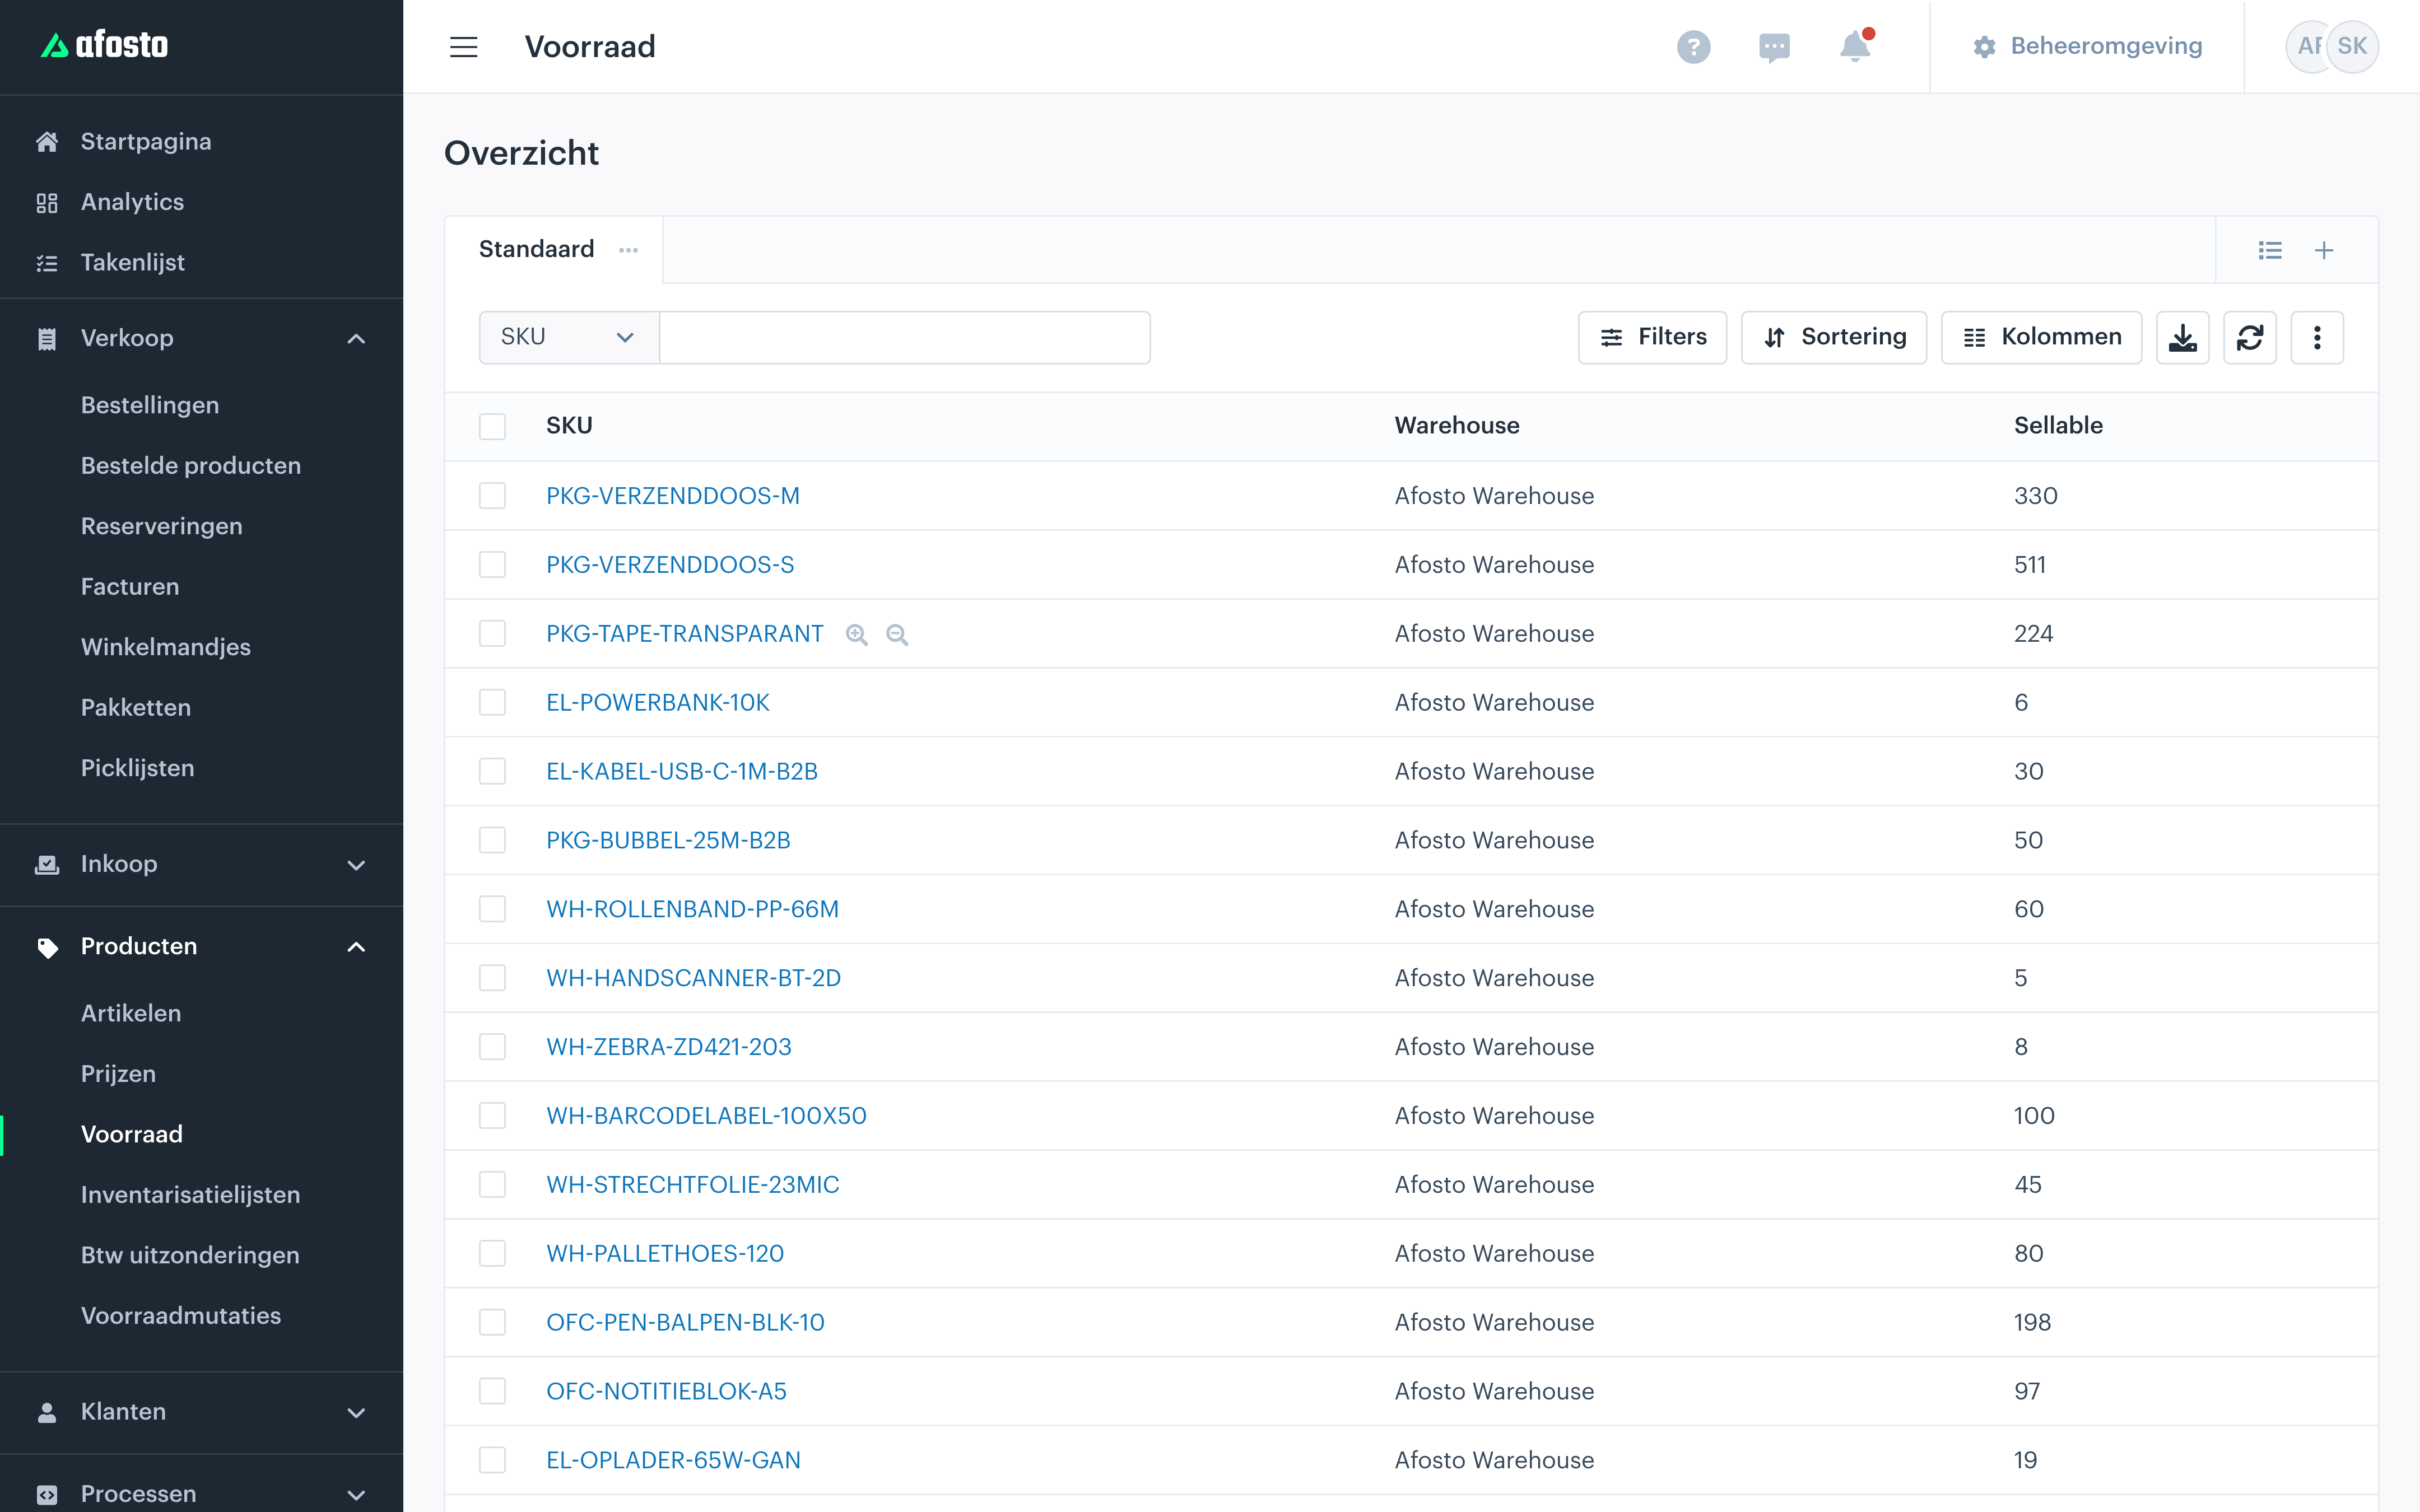Click into the SKU search input field

[x=905, y=338]
